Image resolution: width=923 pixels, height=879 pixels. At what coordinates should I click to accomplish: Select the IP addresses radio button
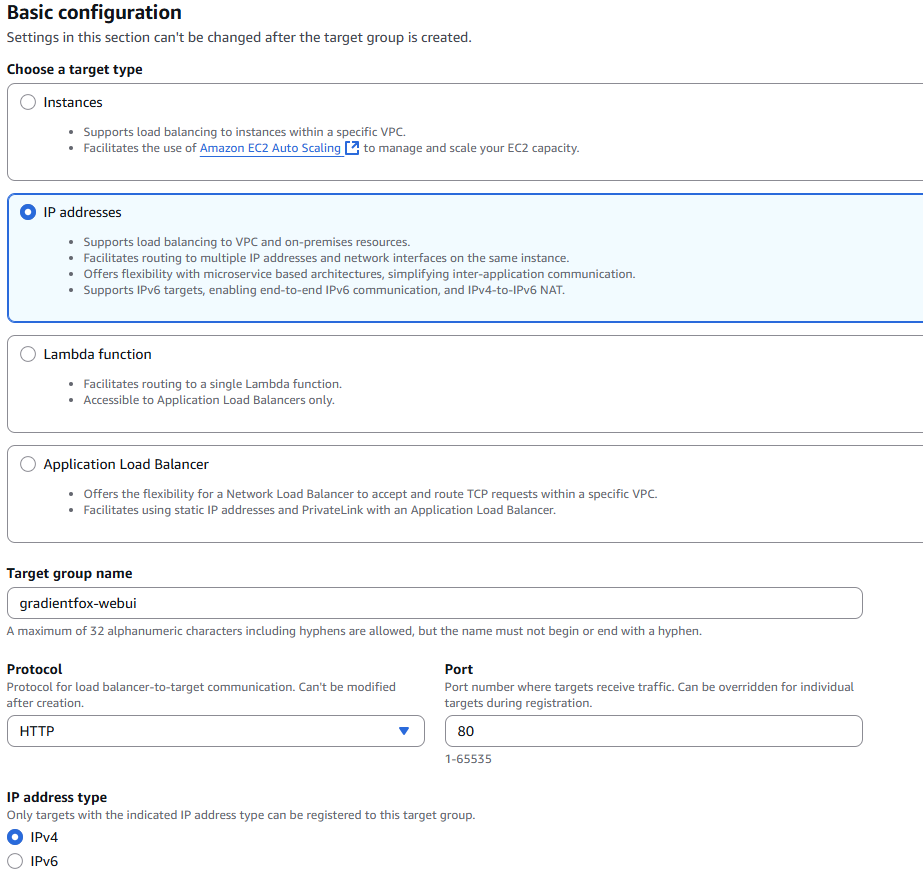tap(28, 212)
